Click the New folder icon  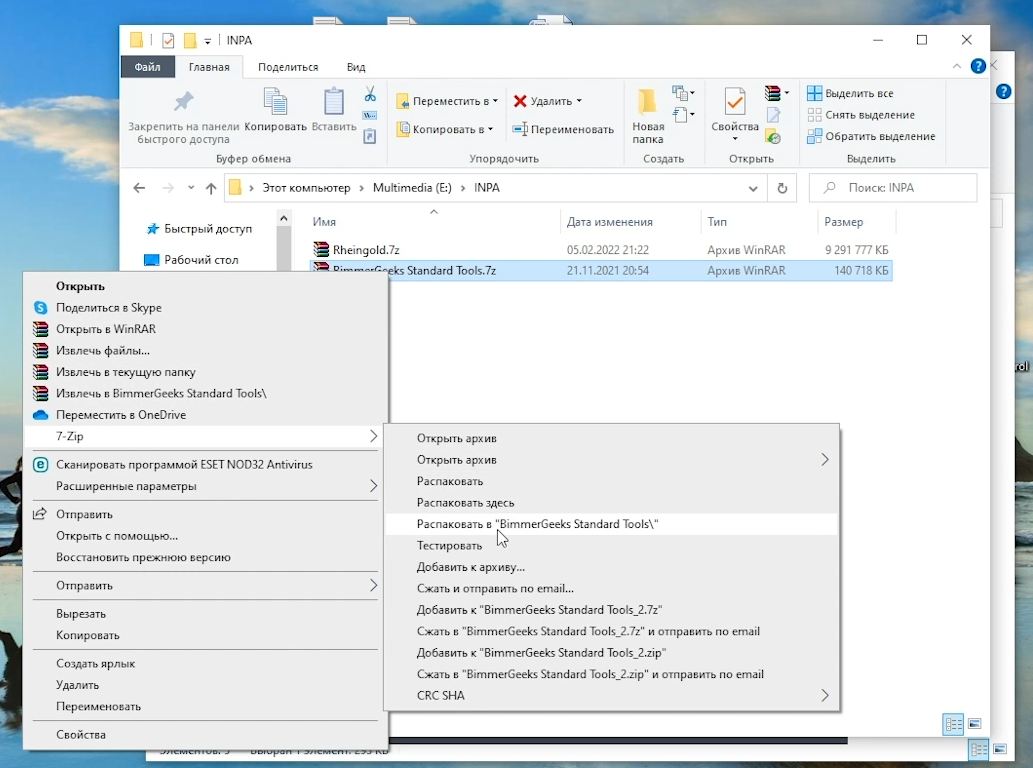point(647,102)
